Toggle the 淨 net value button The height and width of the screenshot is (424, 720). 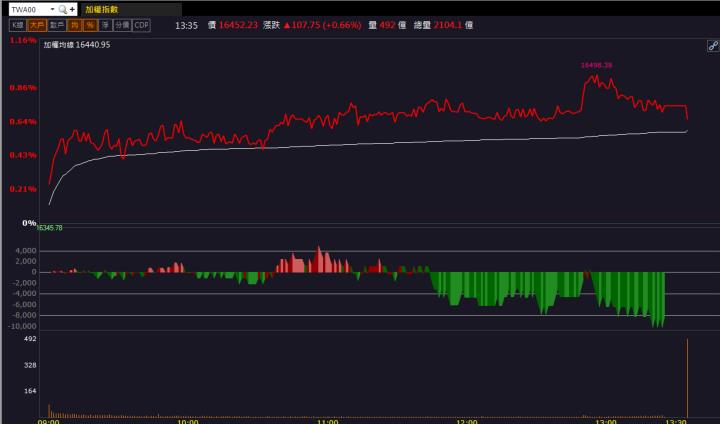pyautogui.click(x=105, y=25)
